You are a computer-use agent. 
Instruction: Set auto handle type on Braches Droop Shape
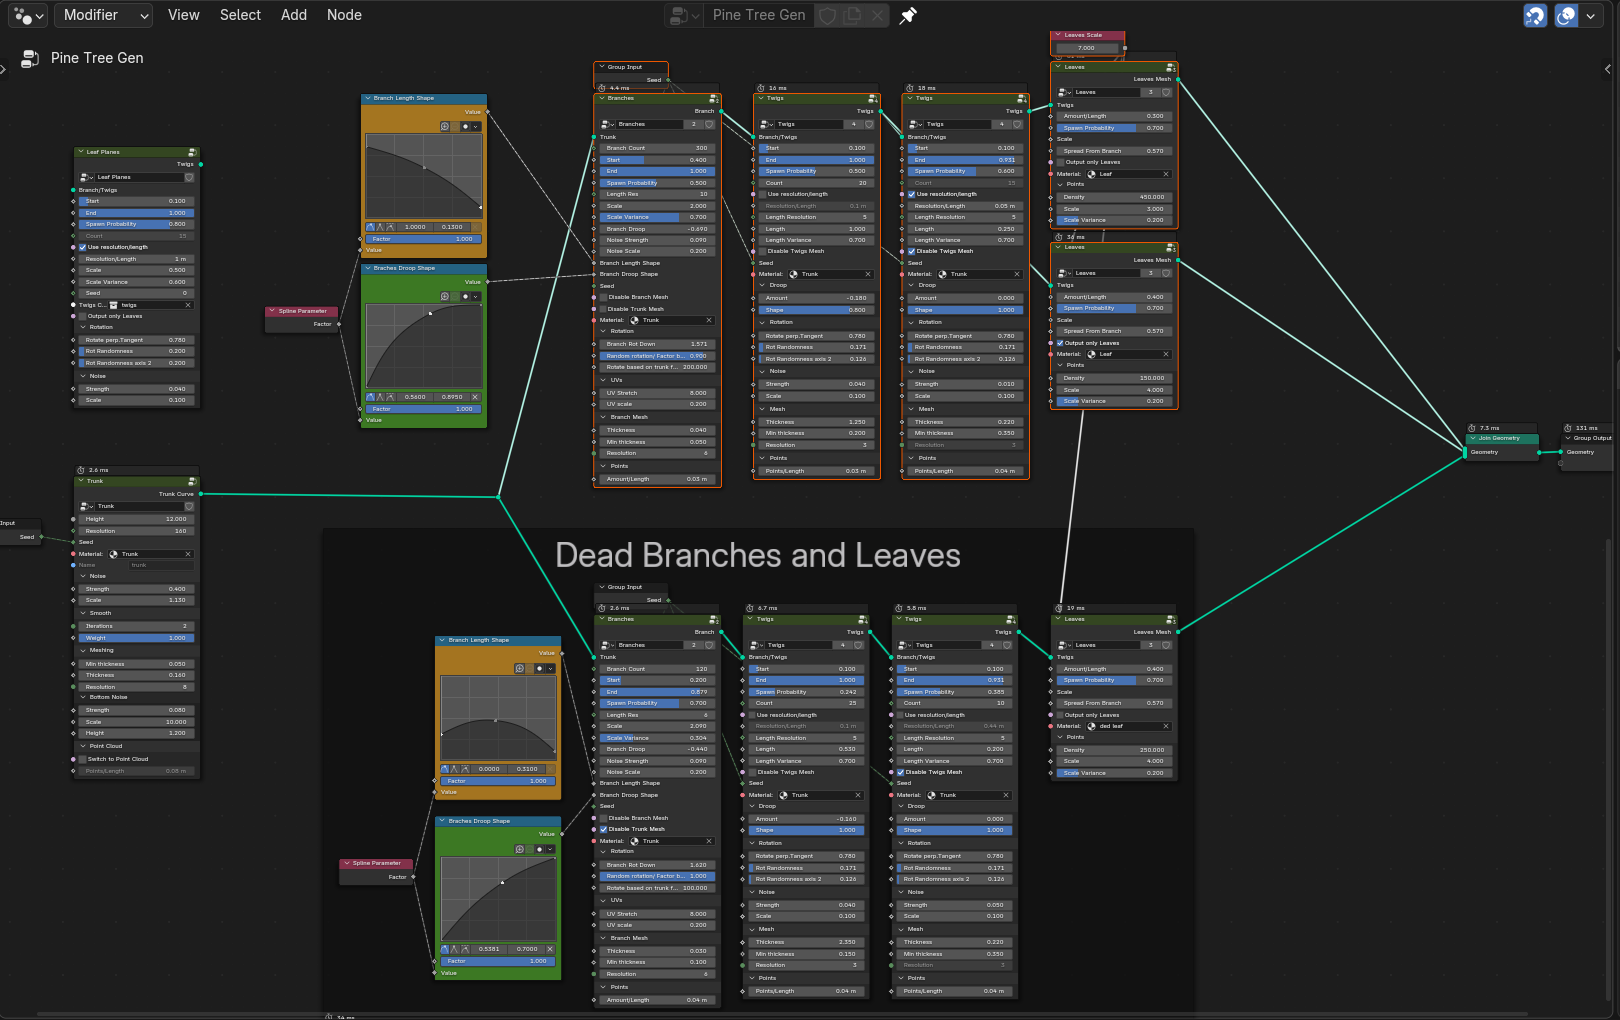click(371, 397)
